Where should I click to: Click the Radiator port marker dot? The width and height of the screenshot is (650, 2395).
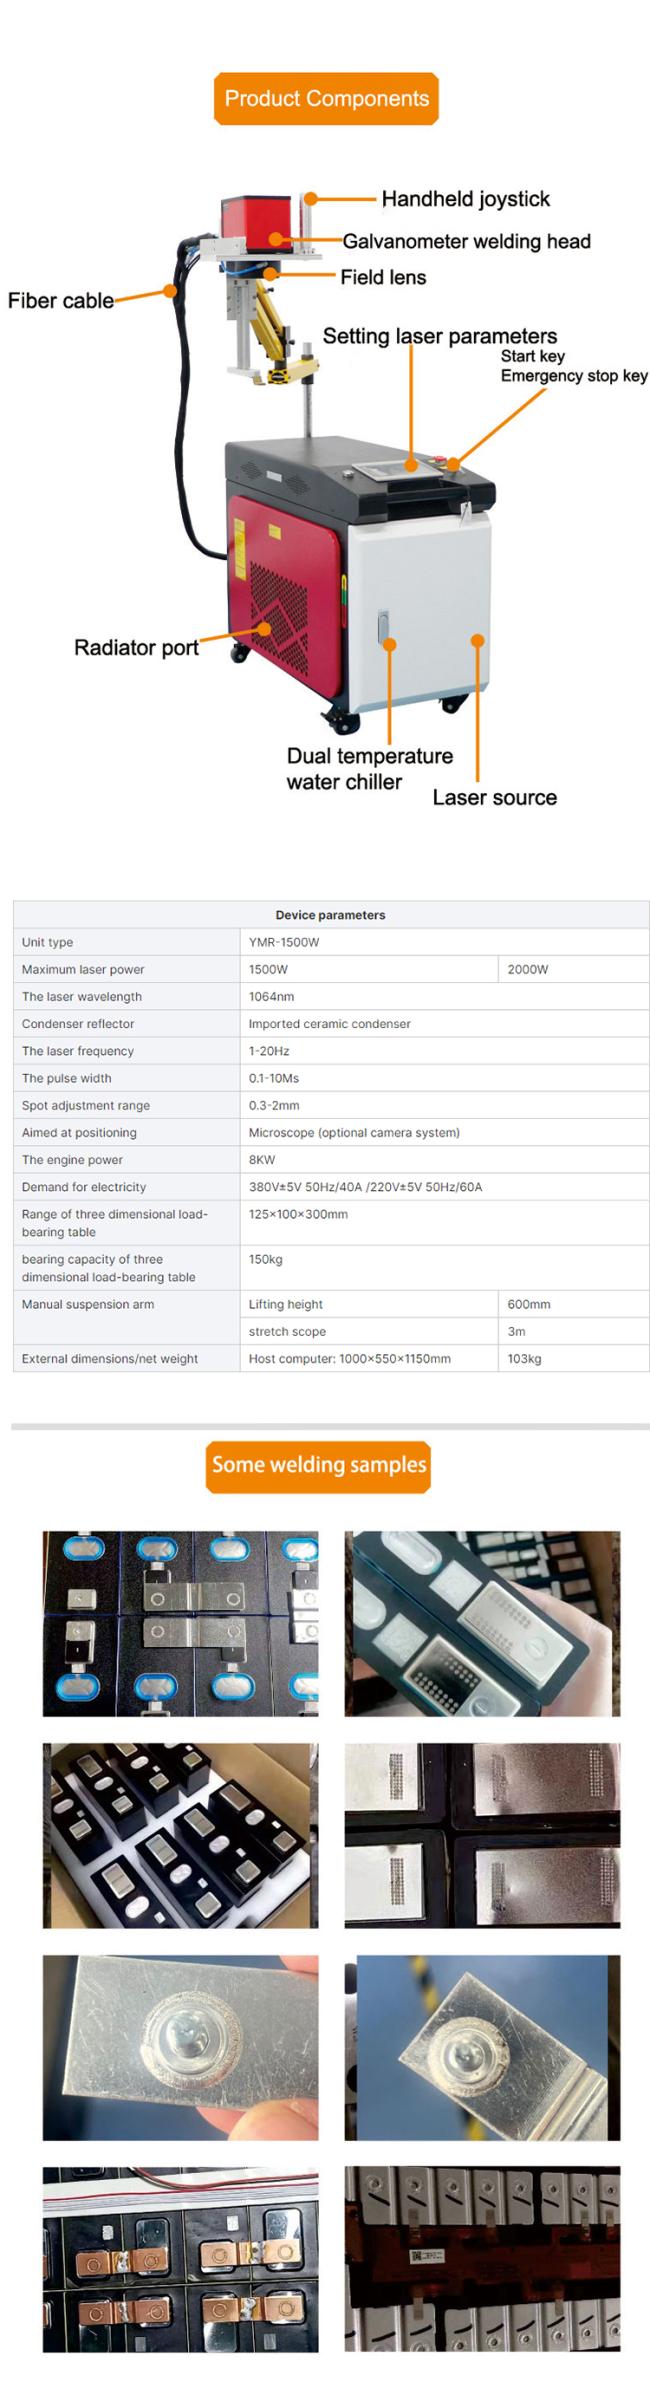[264, 629]
